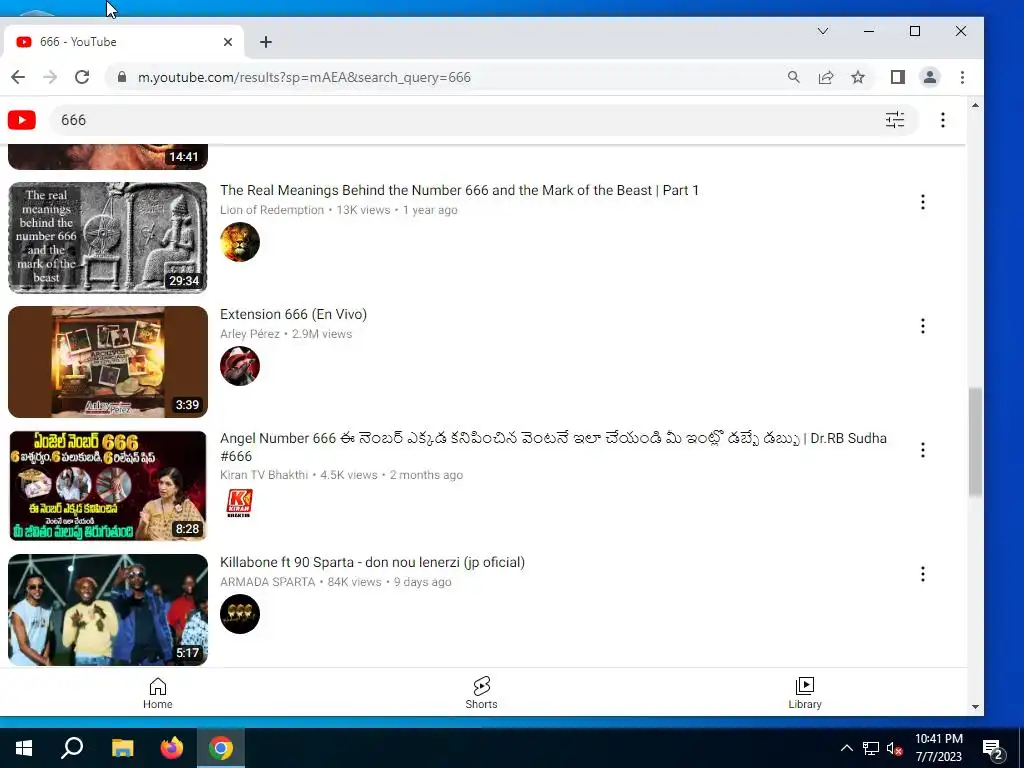Click Kiran TV Bhakthi channel name text

pos(264,475)
